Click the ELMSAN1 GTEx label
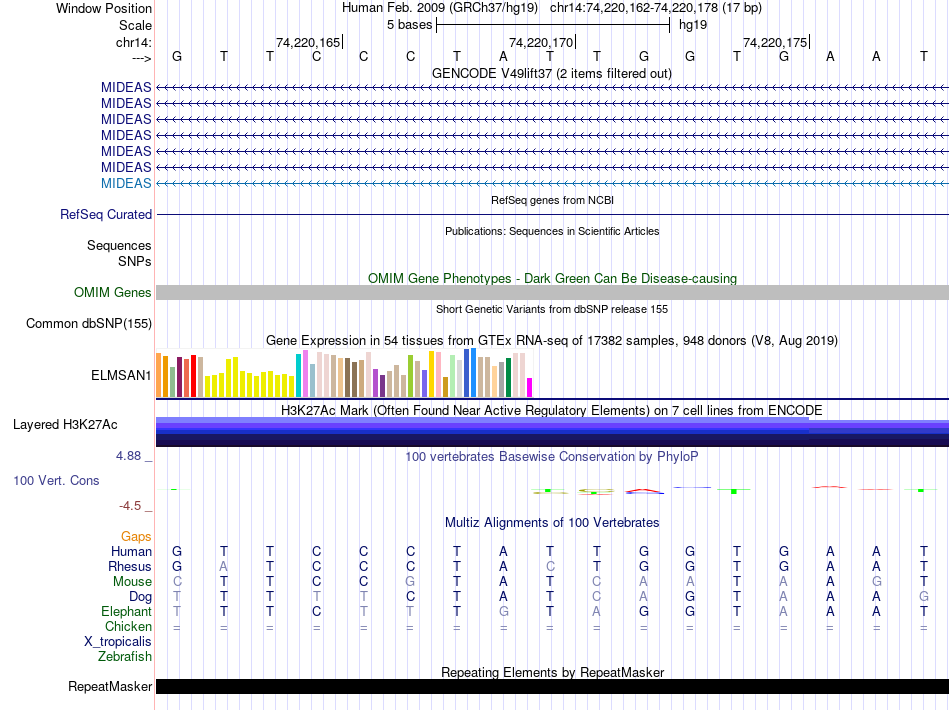 tap(121, 376)
